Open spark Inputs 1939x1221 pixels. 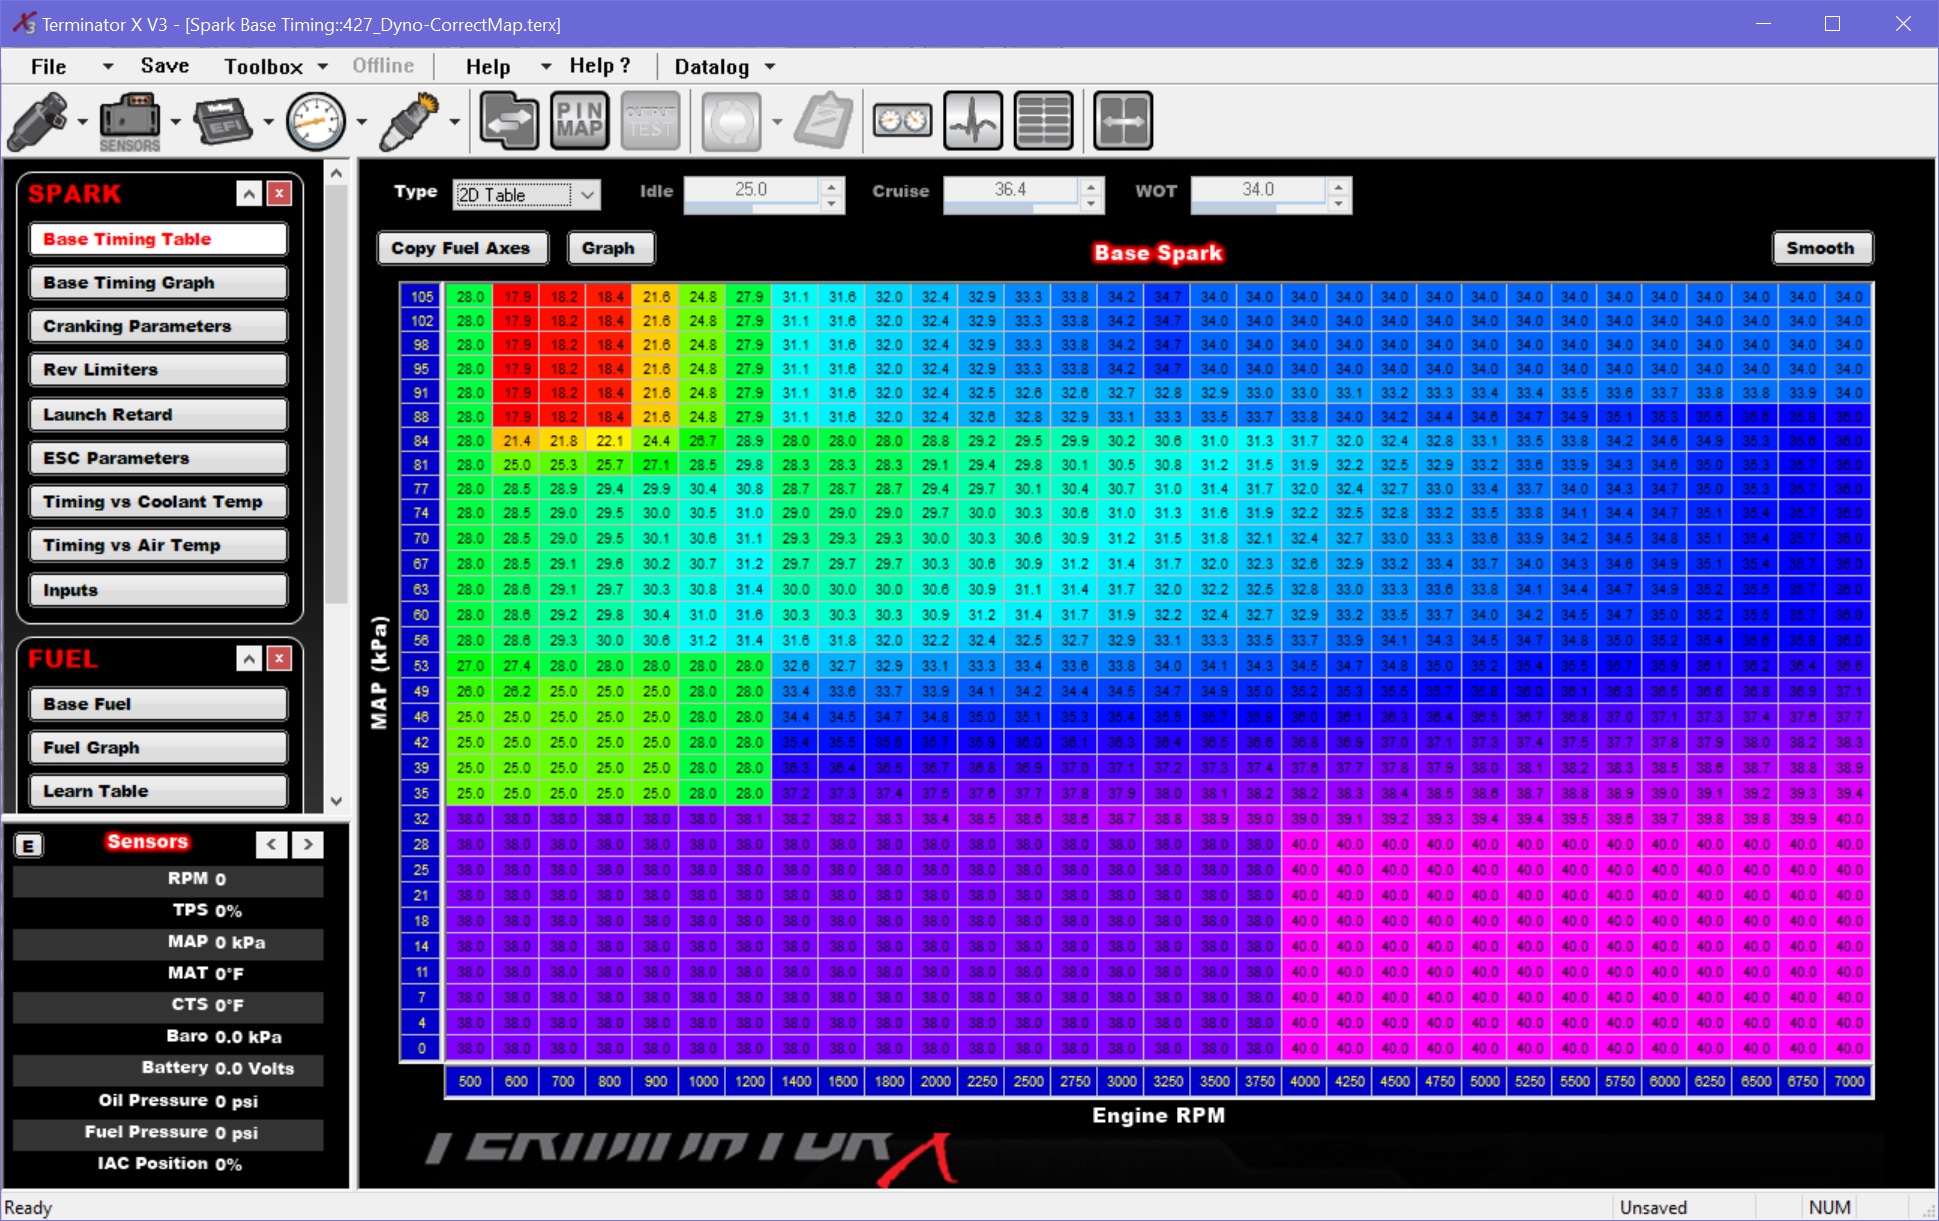[x=158, y=590]
